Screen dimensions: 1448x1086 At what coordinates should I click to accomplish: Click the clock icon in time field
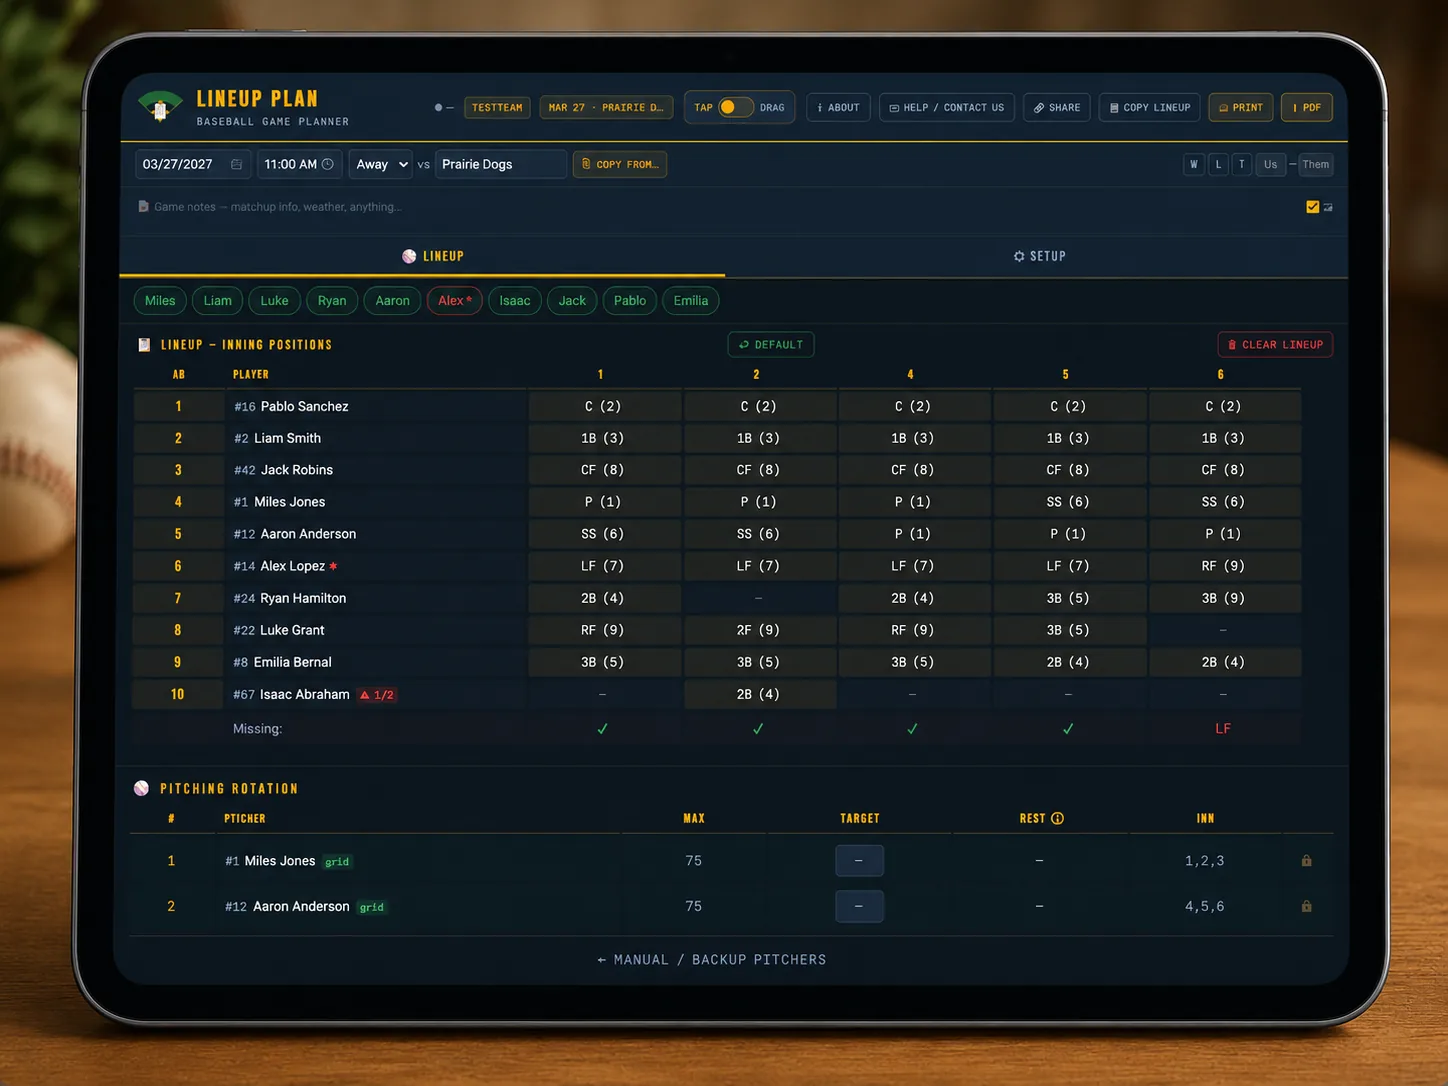[x=328, y=164]
